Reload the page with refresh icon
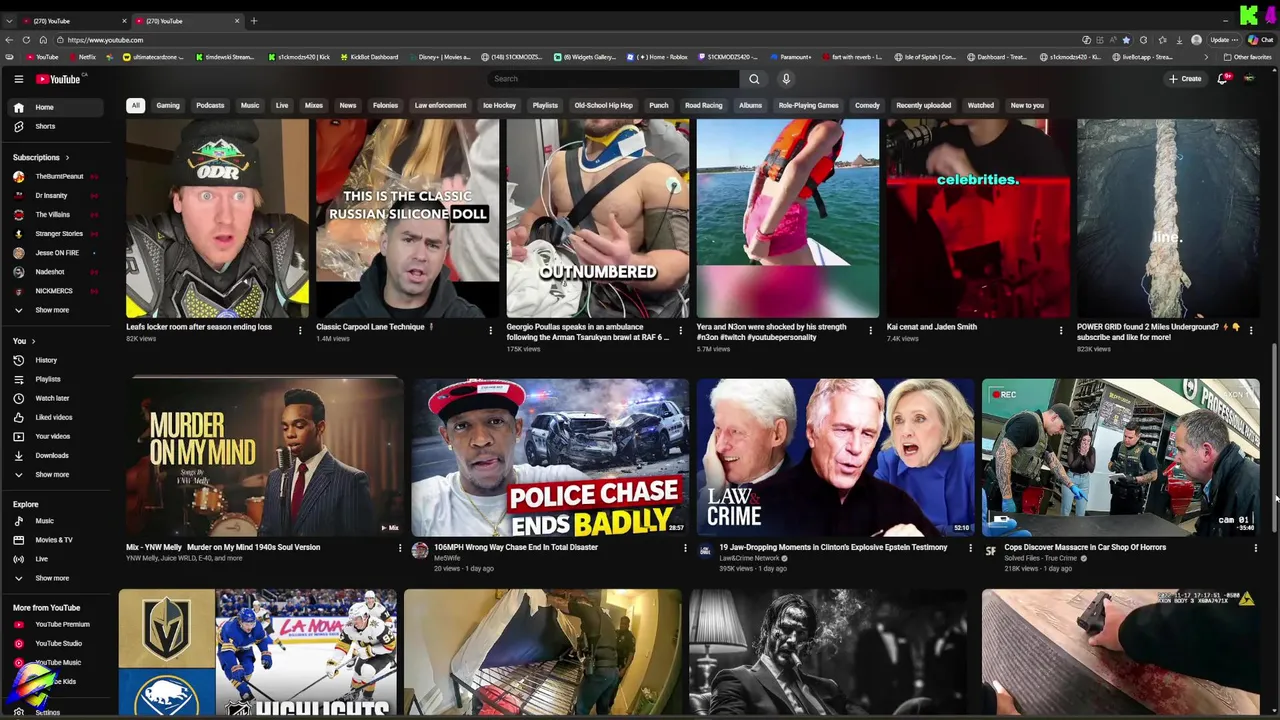 tap(26, 40)
